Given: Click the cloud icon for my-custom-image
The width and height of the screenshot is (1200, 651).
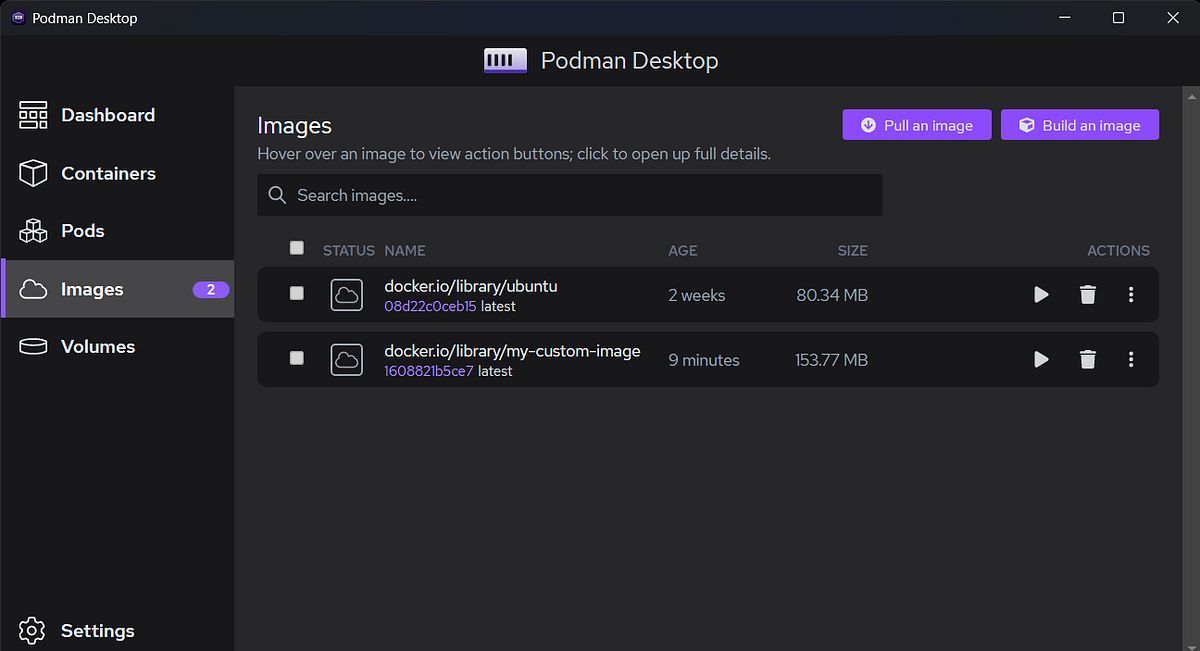Looking at the screenshot, I should click(x=346, y=359).
